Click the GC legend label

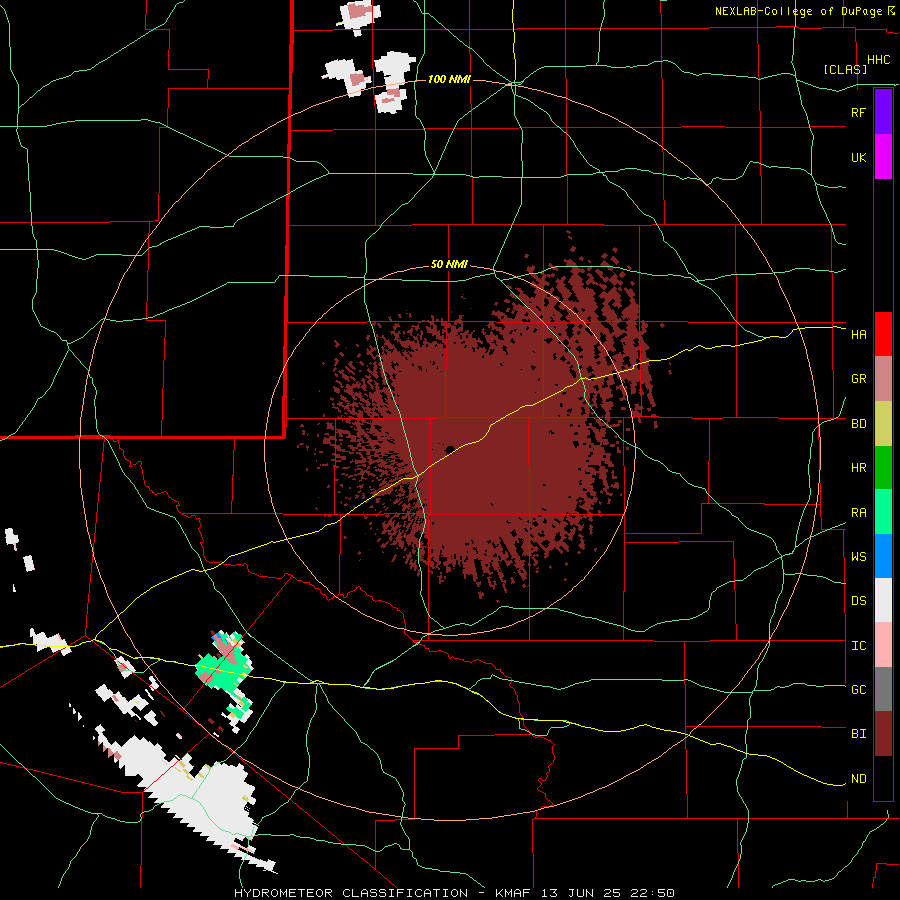tap(858, 690)
